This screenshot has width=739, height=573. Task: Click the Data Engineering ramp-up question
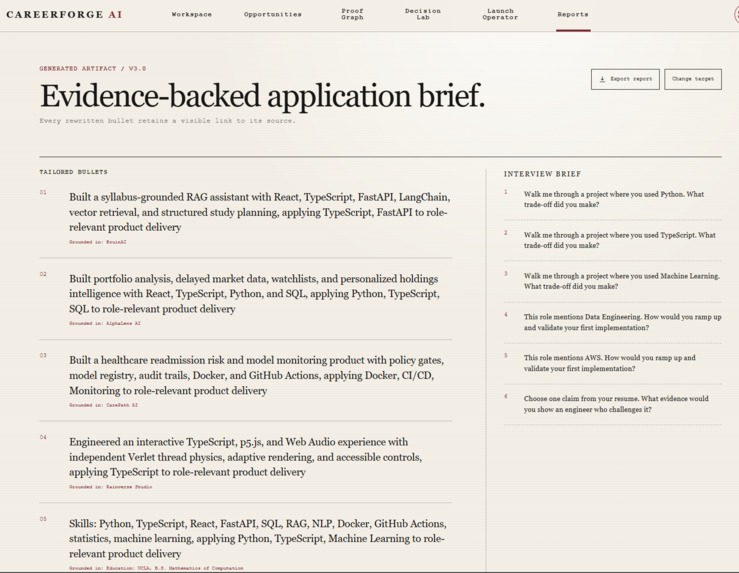click(623, 322)
